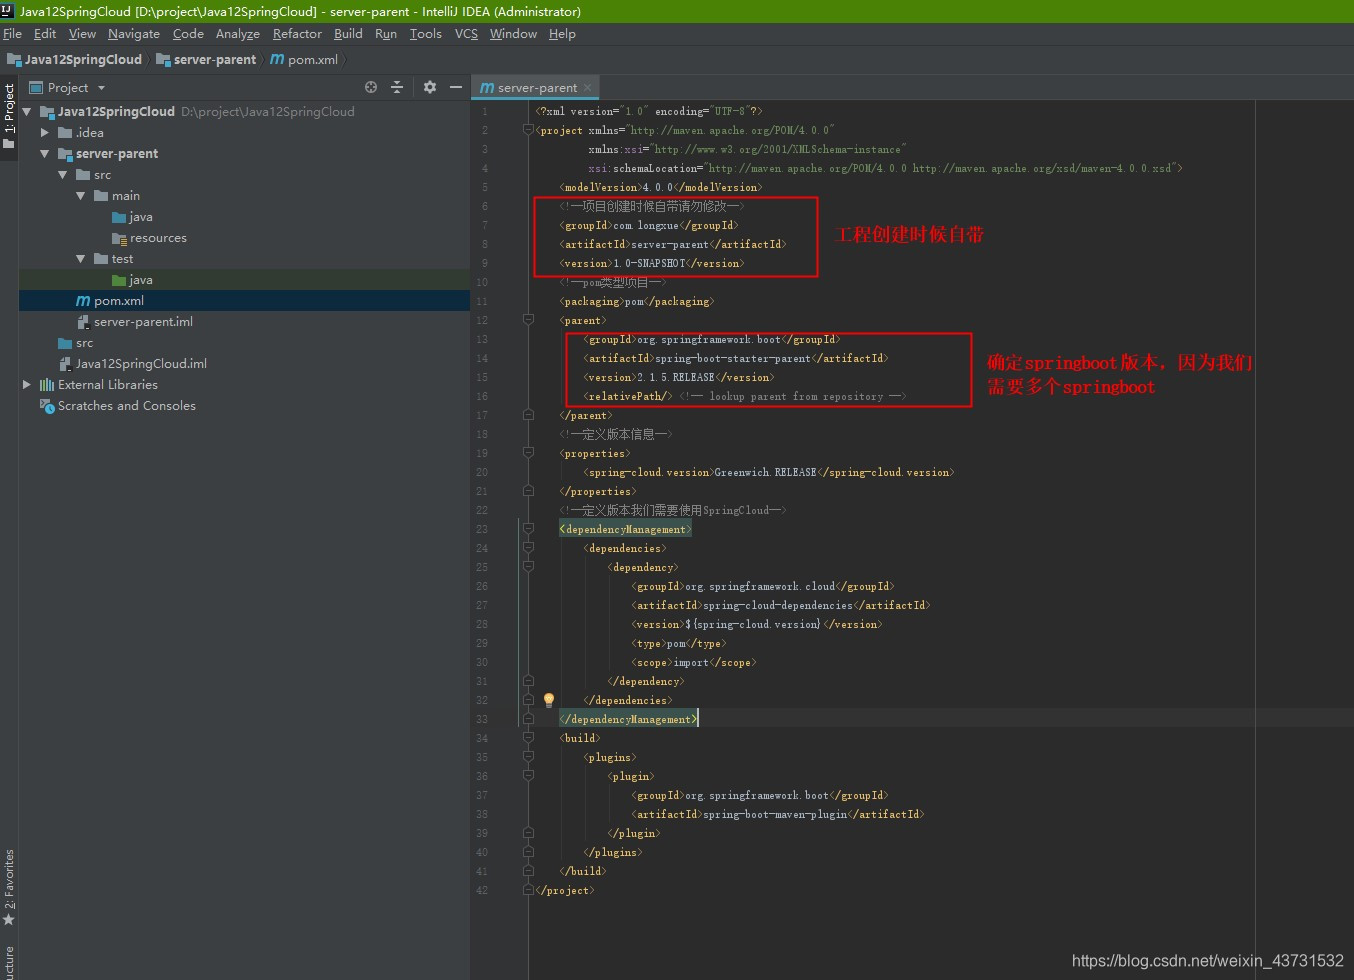Click the collapse all icon in Project panel

pos(397,87)
